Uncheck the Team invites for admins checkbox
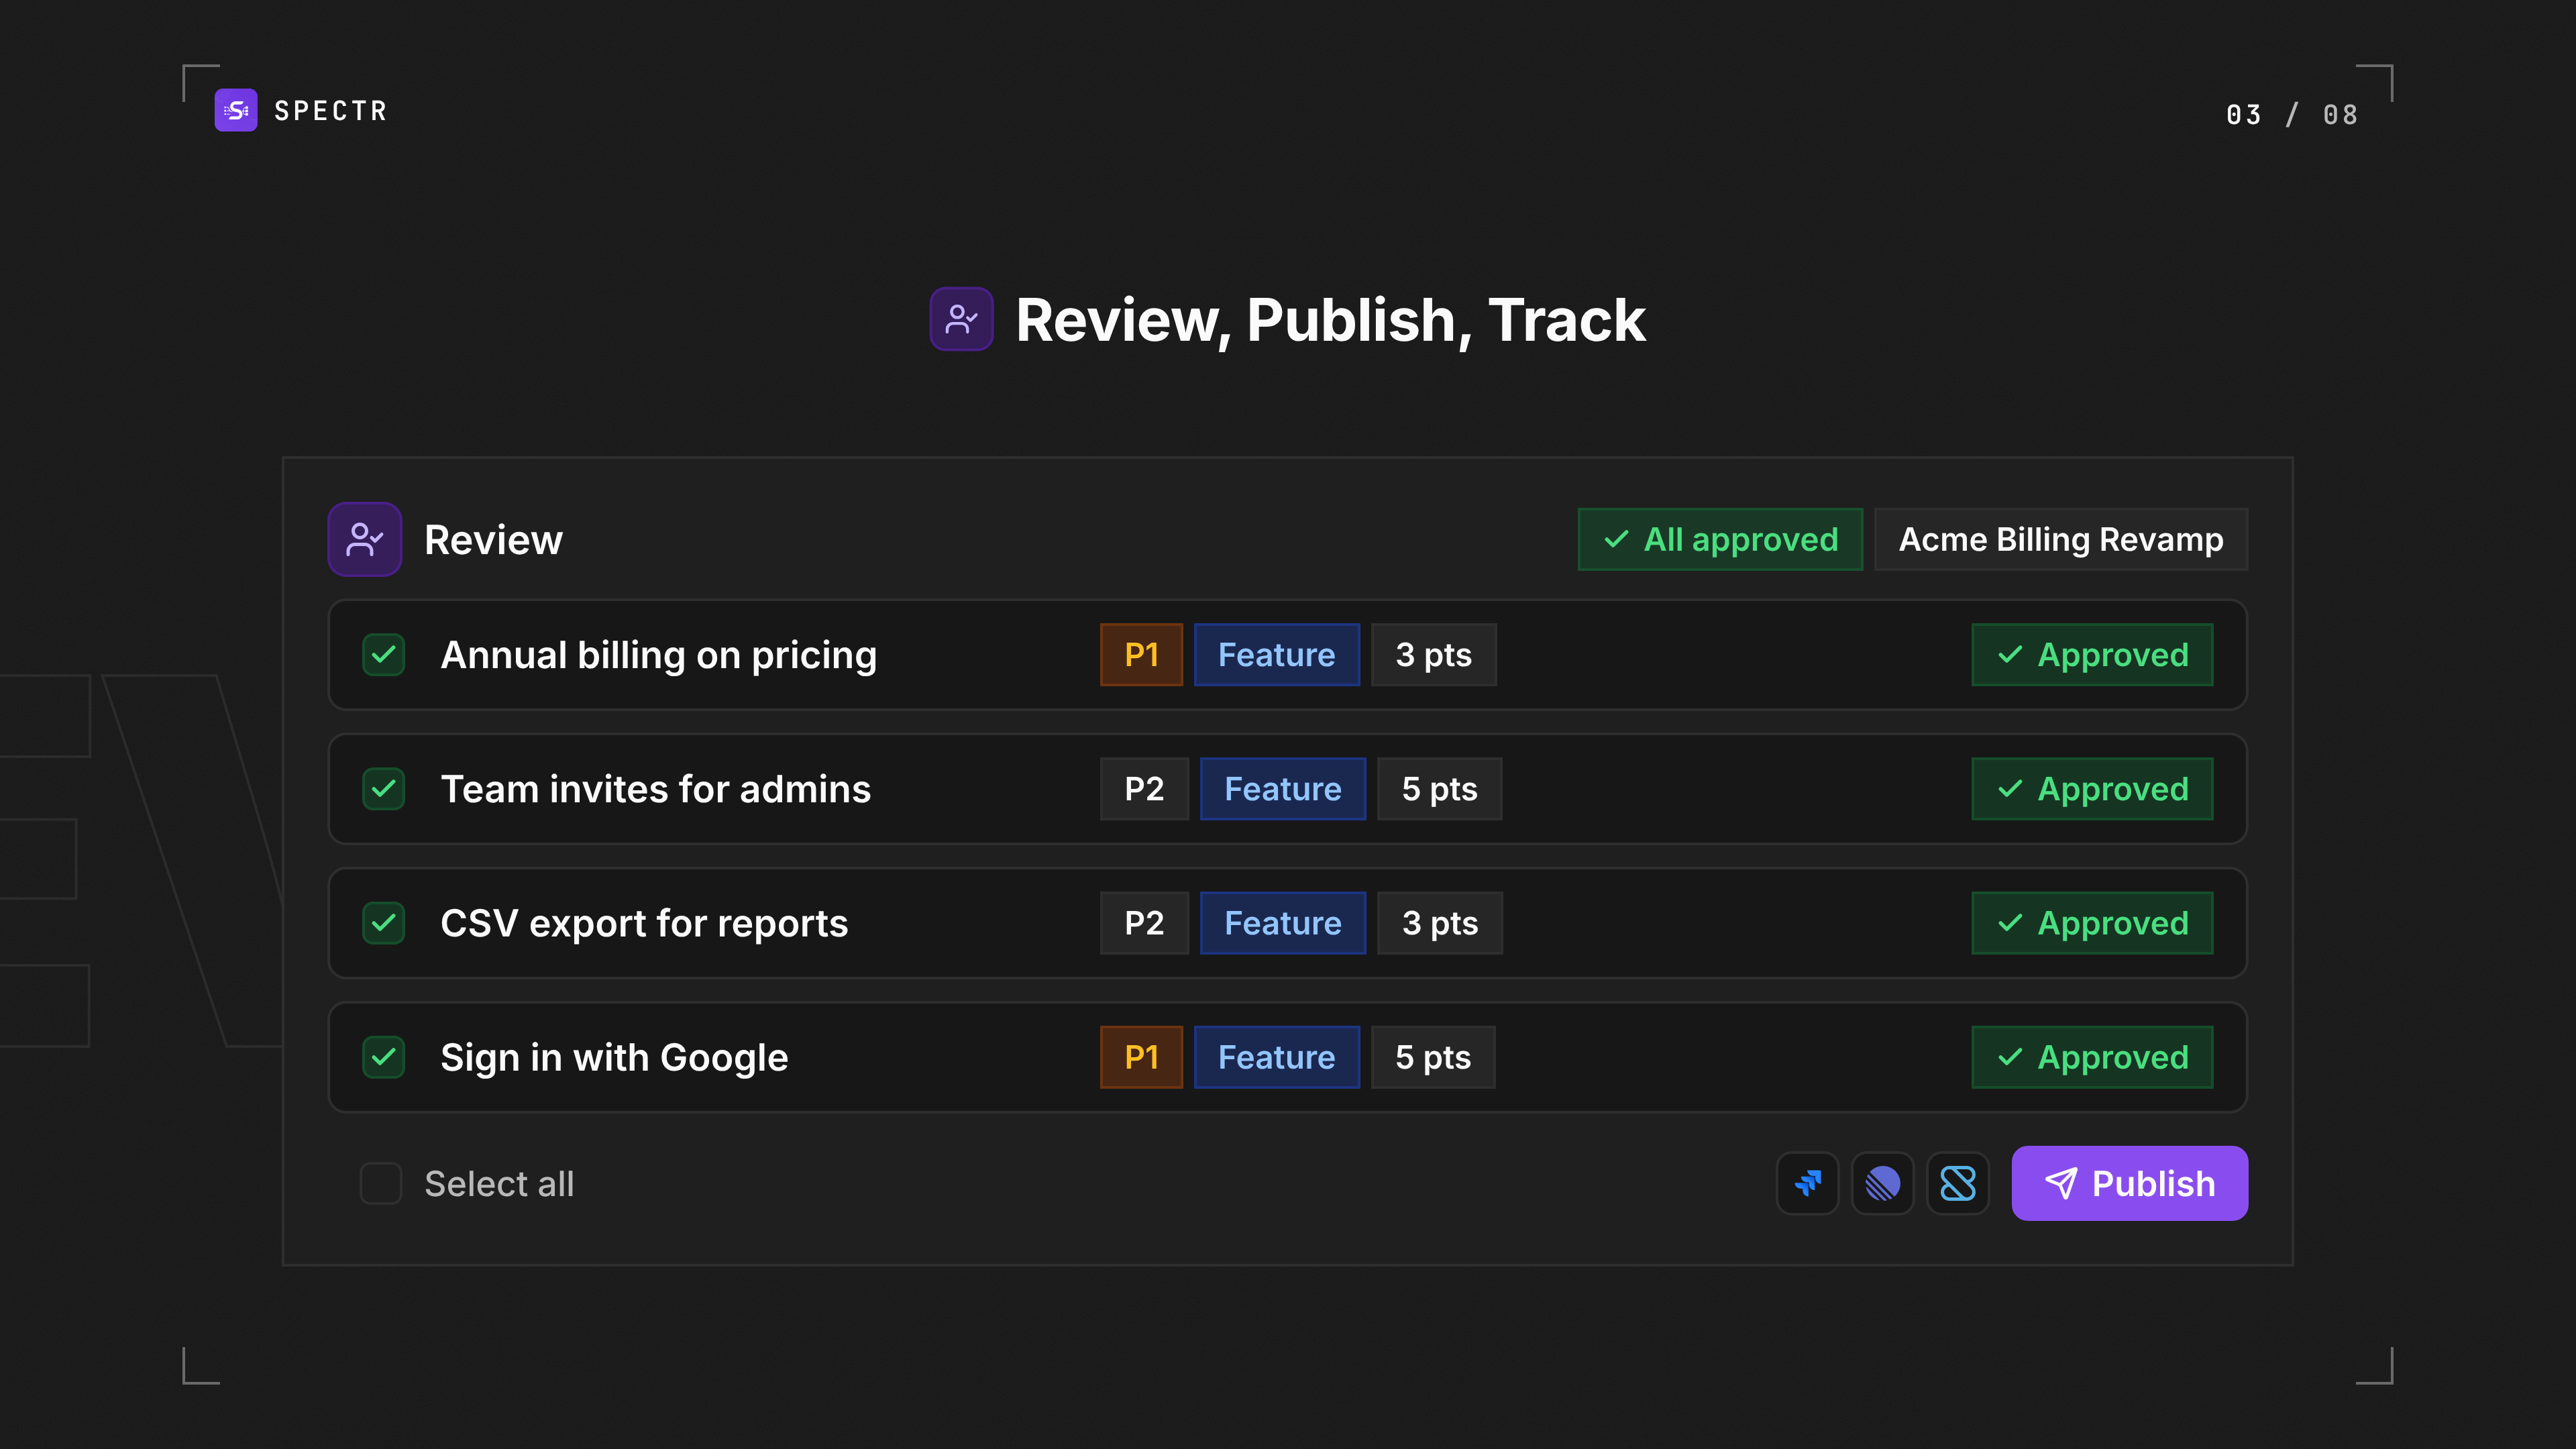The image size is (2576, 1449). tap(383, 789)
